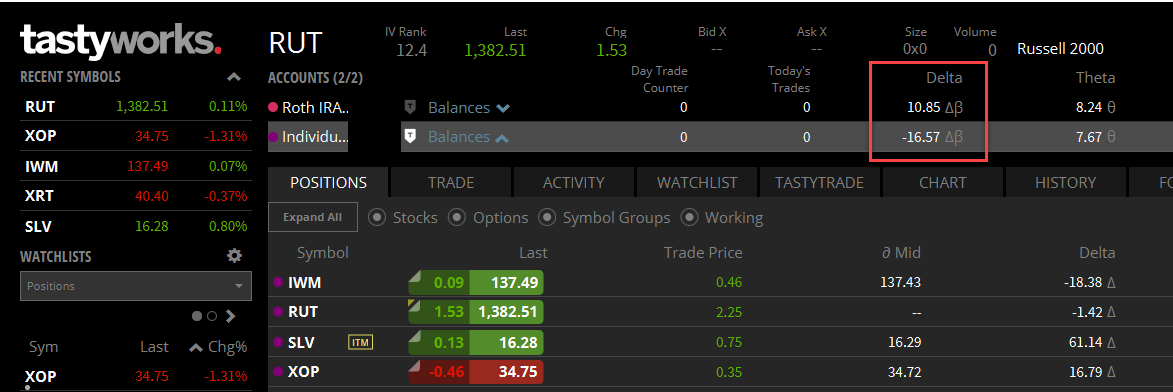Select the Working filter radio button
This screenshot has height=392, width=1173.
pyautogui.click(x=689, y=218)
